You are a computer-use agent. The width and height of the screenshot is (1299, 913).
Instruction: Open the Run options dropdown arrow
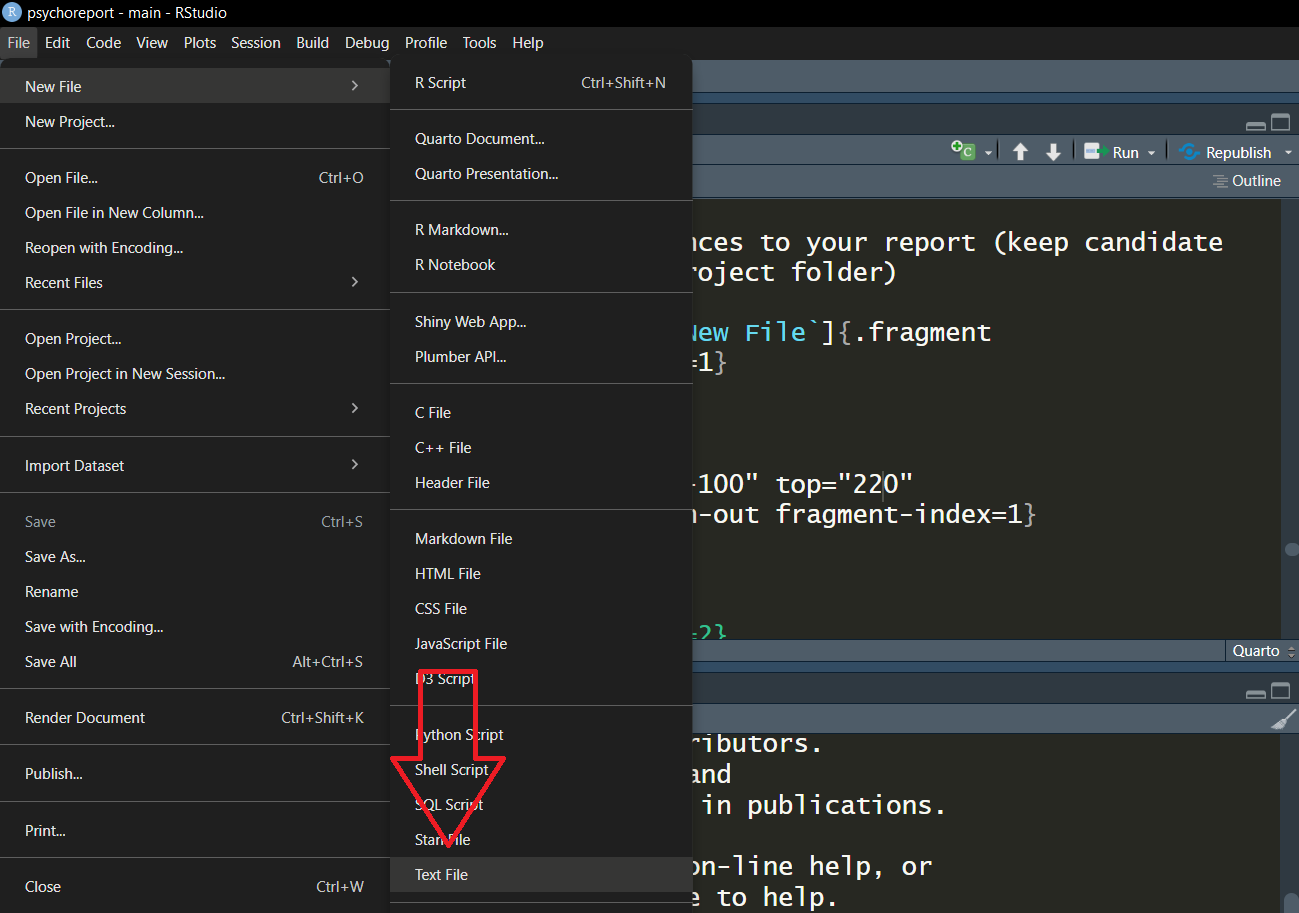tap(1152, 153)
